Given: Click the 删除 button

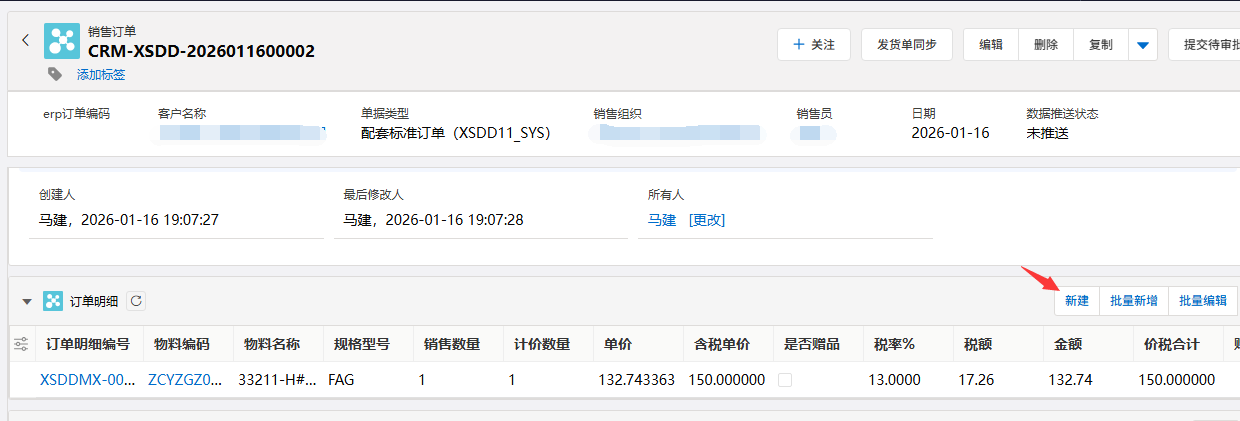Looking at the screenshot, I should click(x=1046, y=45).
